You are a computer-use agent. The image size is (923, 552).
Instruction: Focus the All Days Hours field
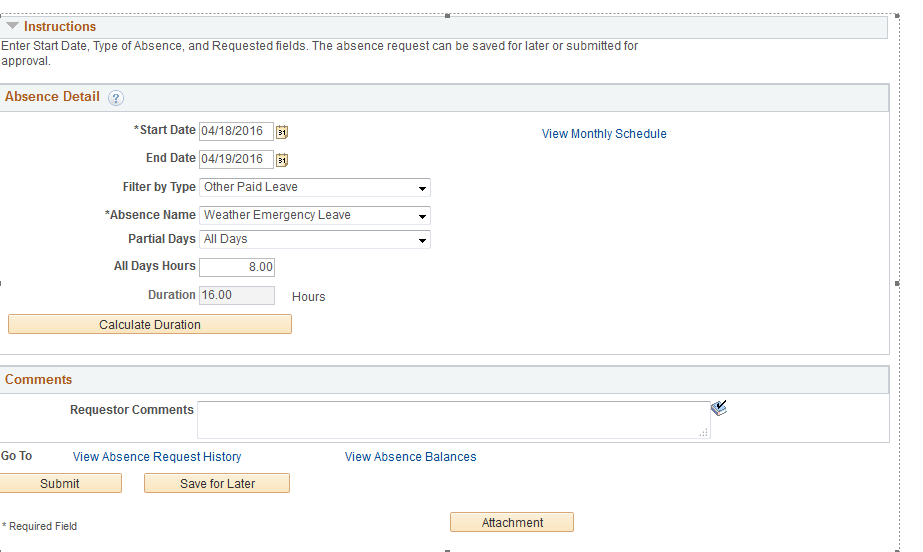pos(237,267)
